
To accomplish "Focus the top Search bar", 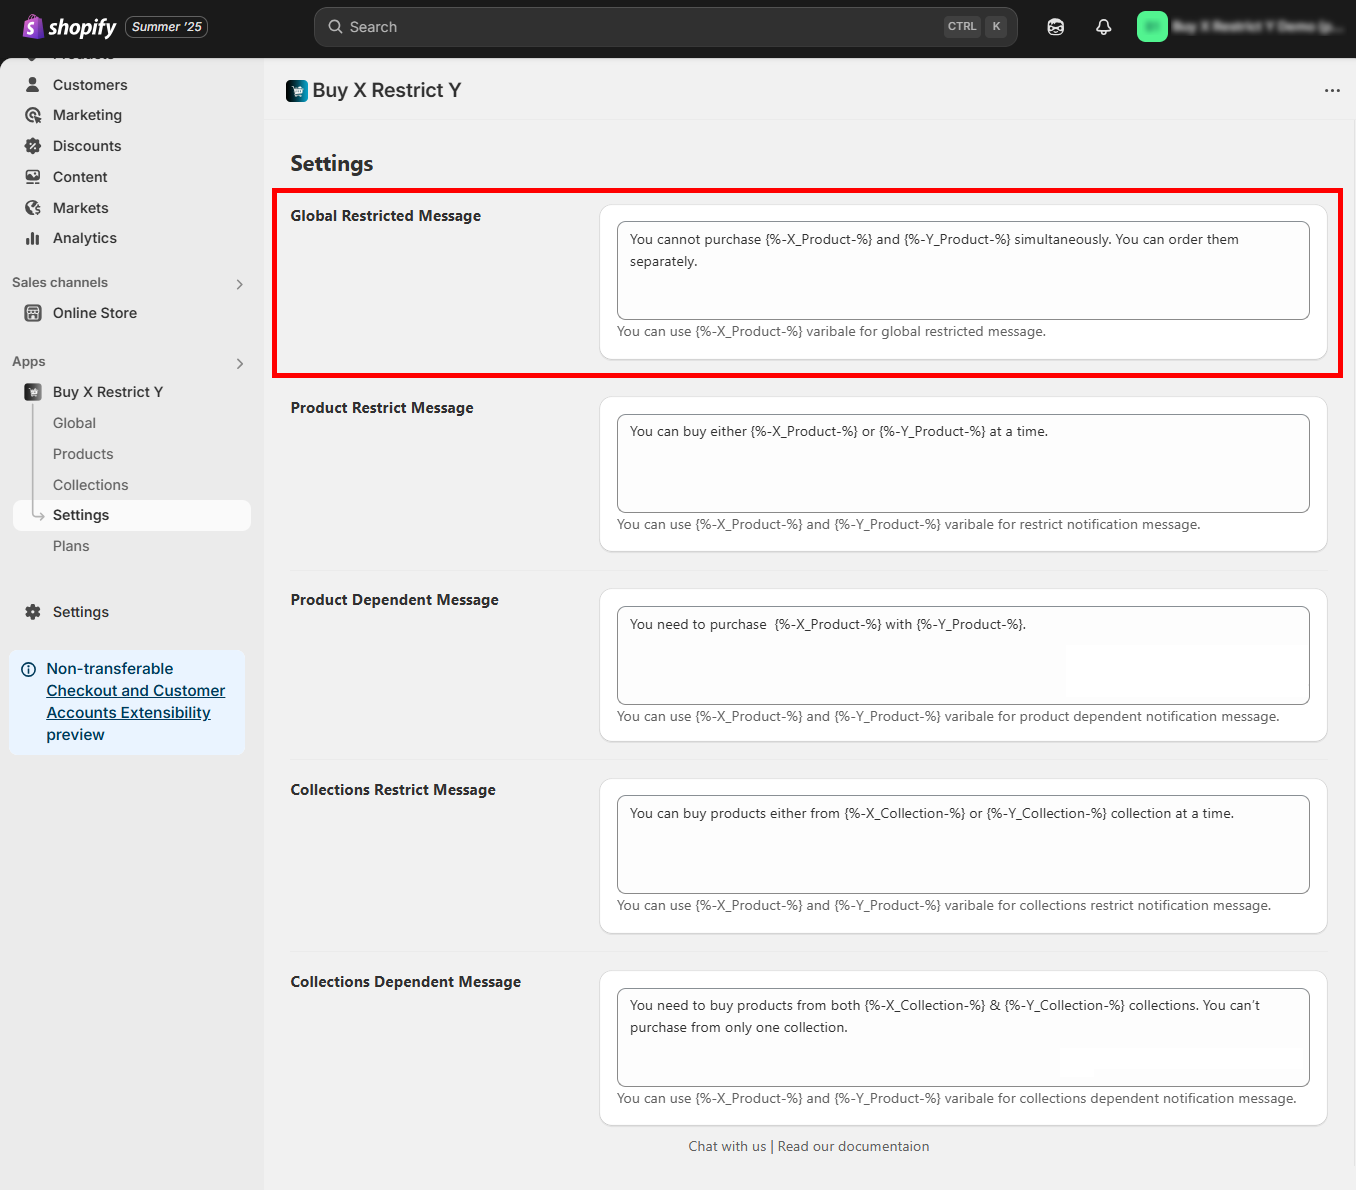I will click(x=640, y=27).
